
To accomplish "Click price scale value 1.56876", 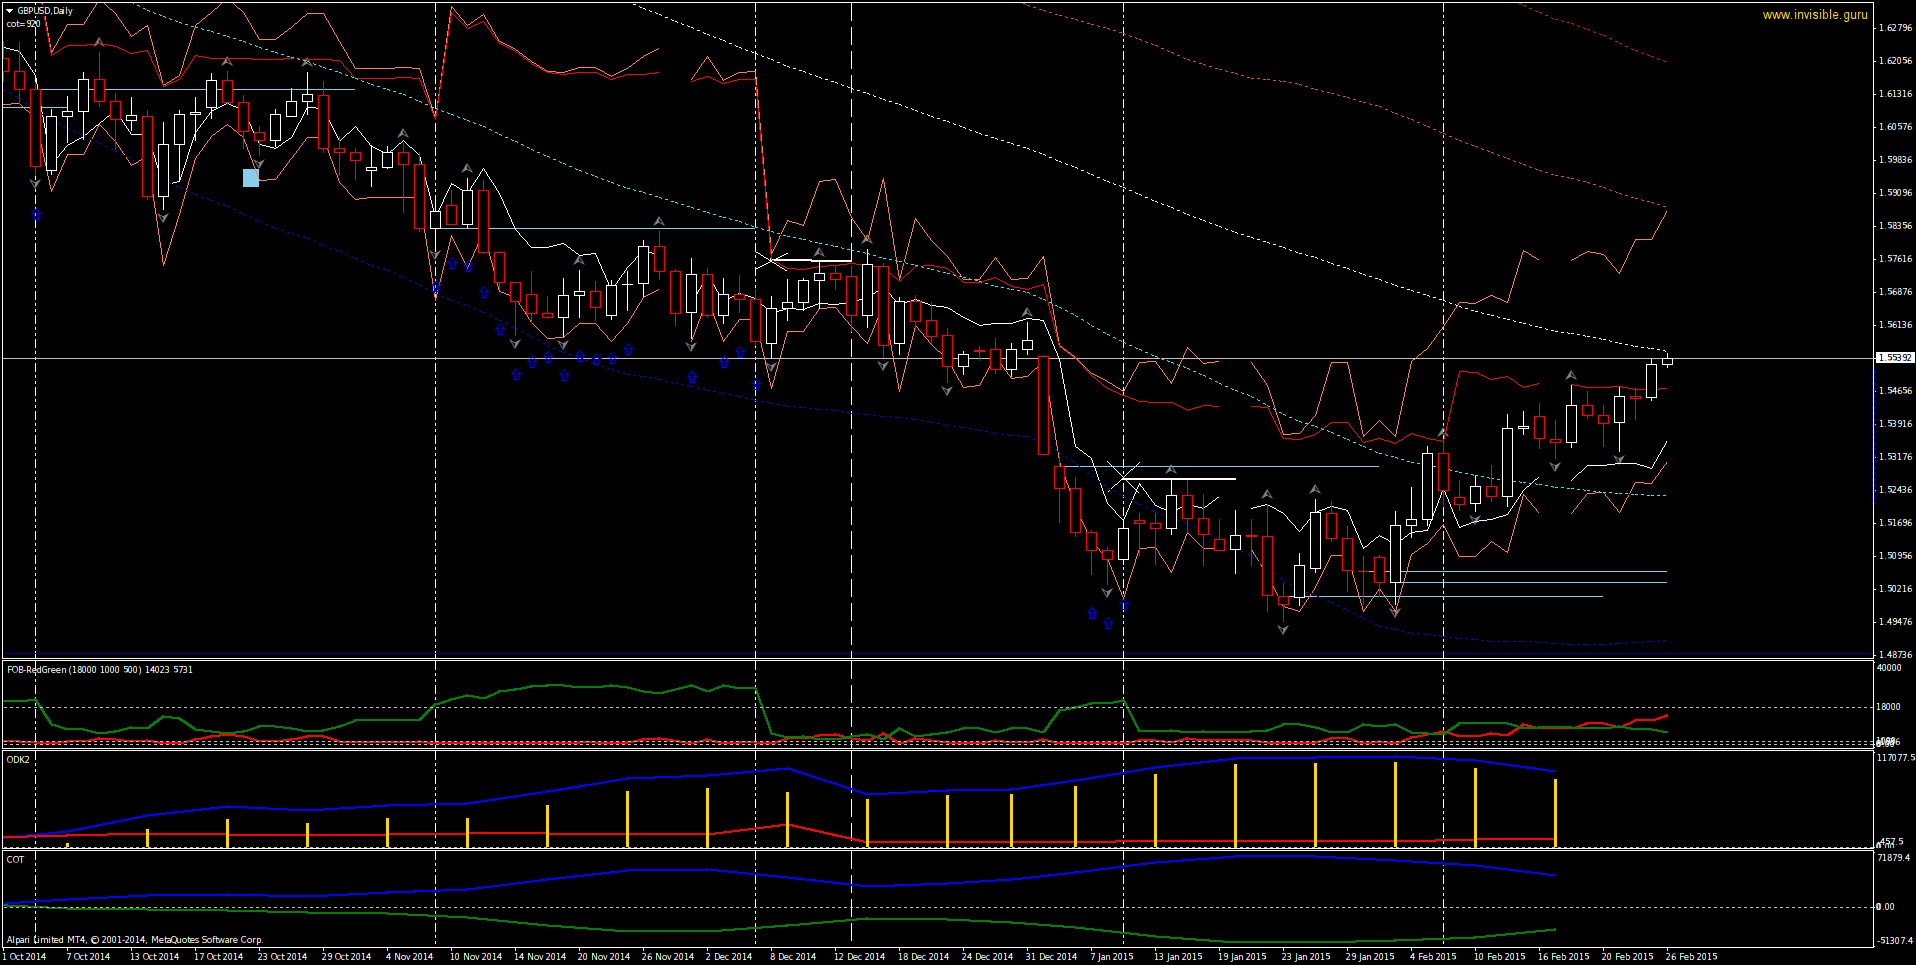I will [x=1896, y=292].
